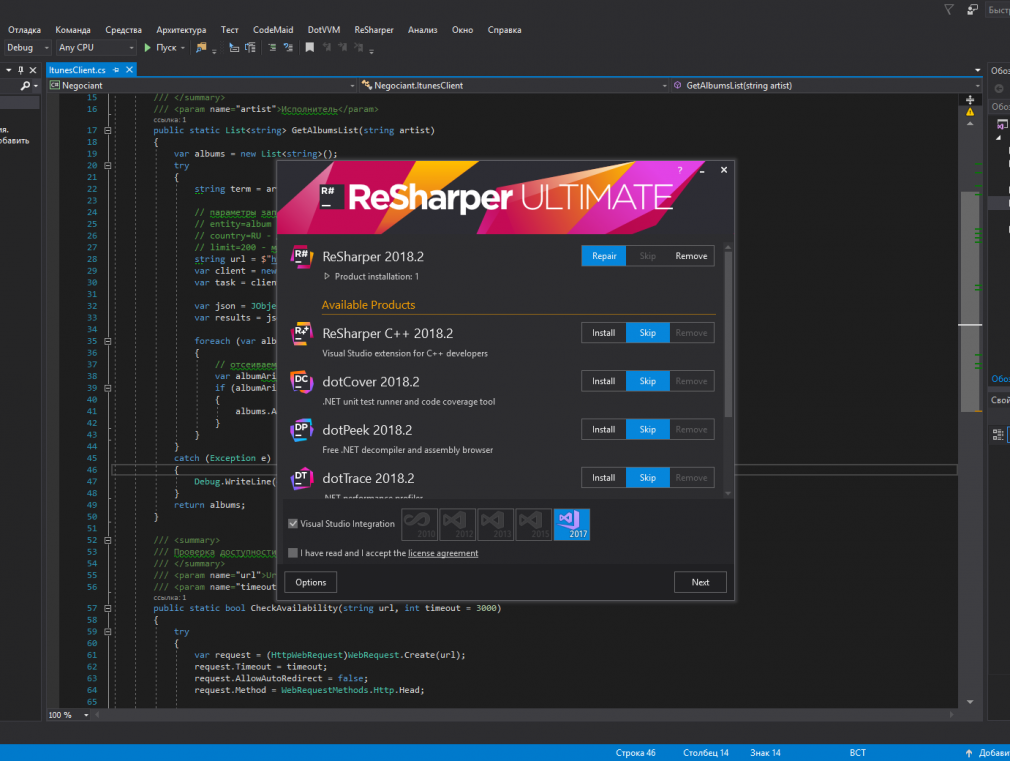The height and width of the screenshot is (761, 1010).
Task: Open the Negociant.ItunesClient class dropdown
Action: coord(514,85)
